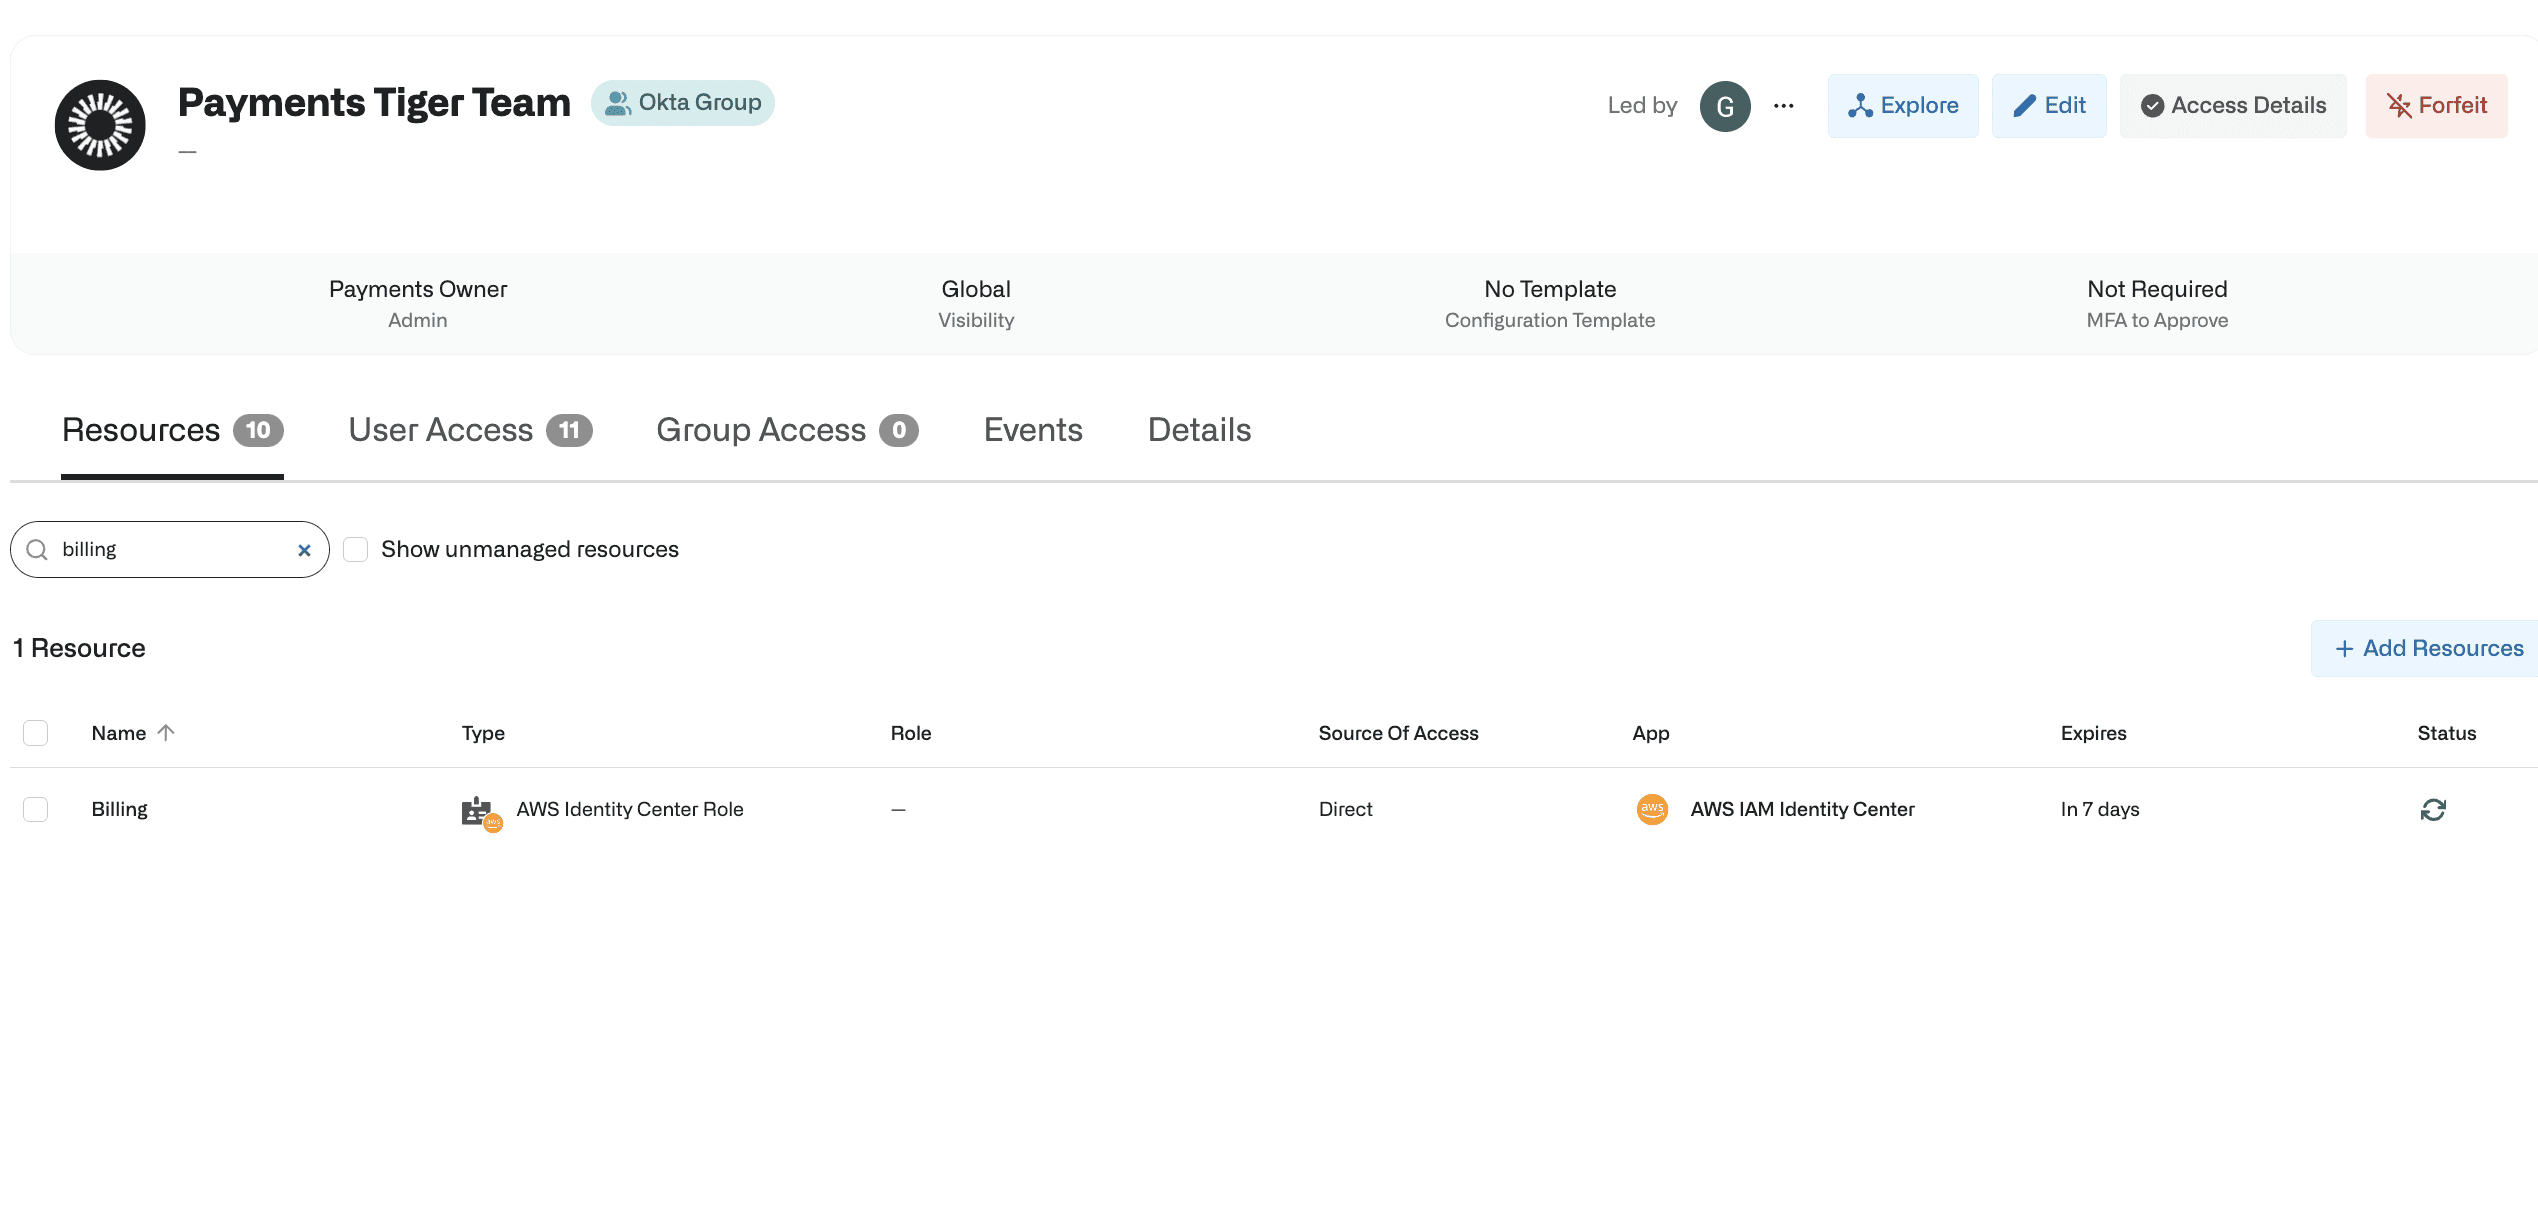
Task: Select the Billing row checkbox
Action: pos(36,809)
